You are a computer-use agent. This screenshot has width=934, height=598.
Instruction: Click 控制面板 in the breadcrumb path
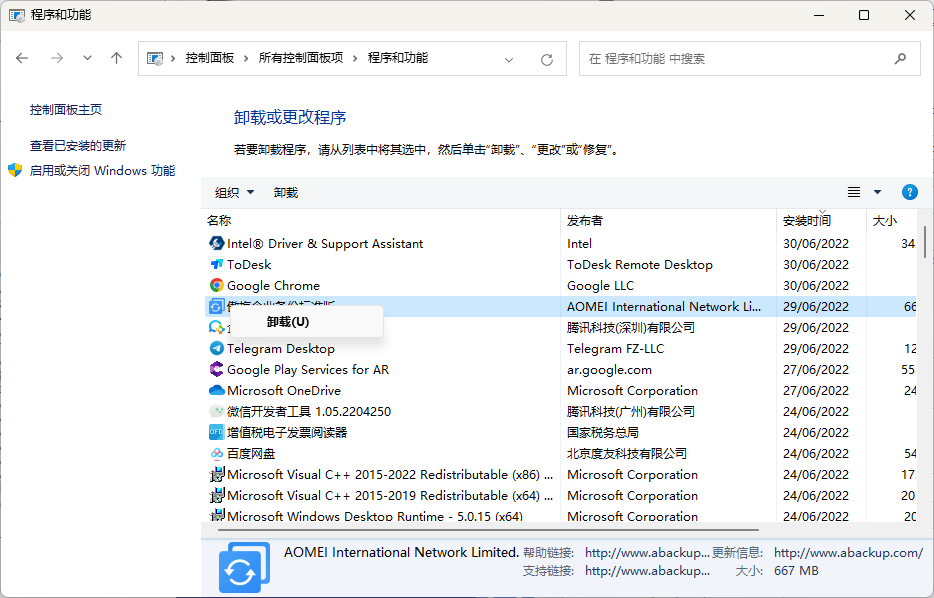pyautogui.click(x=209, y=58)
